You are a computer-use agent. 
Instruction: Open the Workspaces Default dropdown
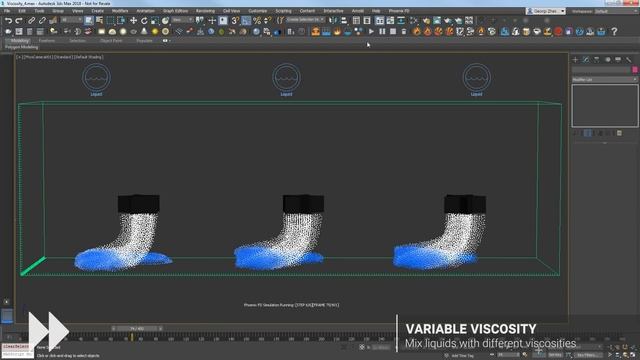[616, 11]
